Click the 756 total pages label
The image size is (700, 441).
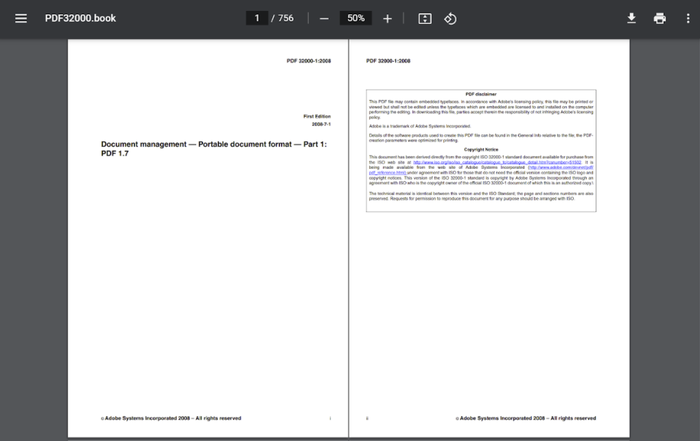(286, 18)
